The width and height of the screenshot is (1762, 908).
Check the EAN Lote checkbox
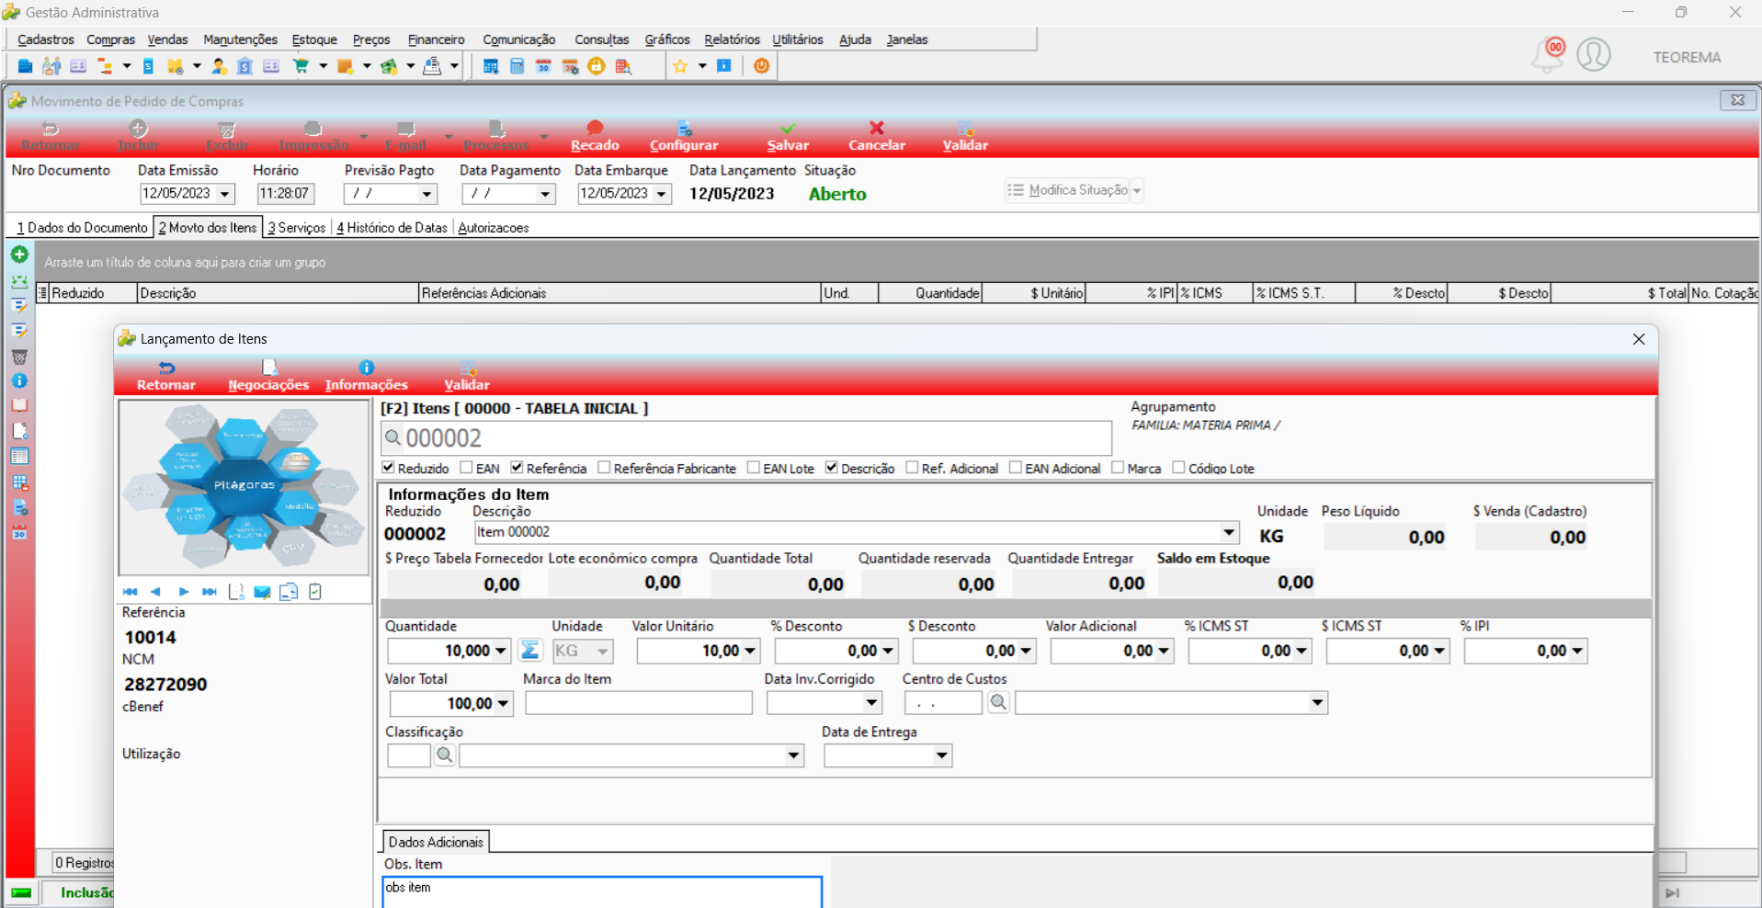point(753,468)
